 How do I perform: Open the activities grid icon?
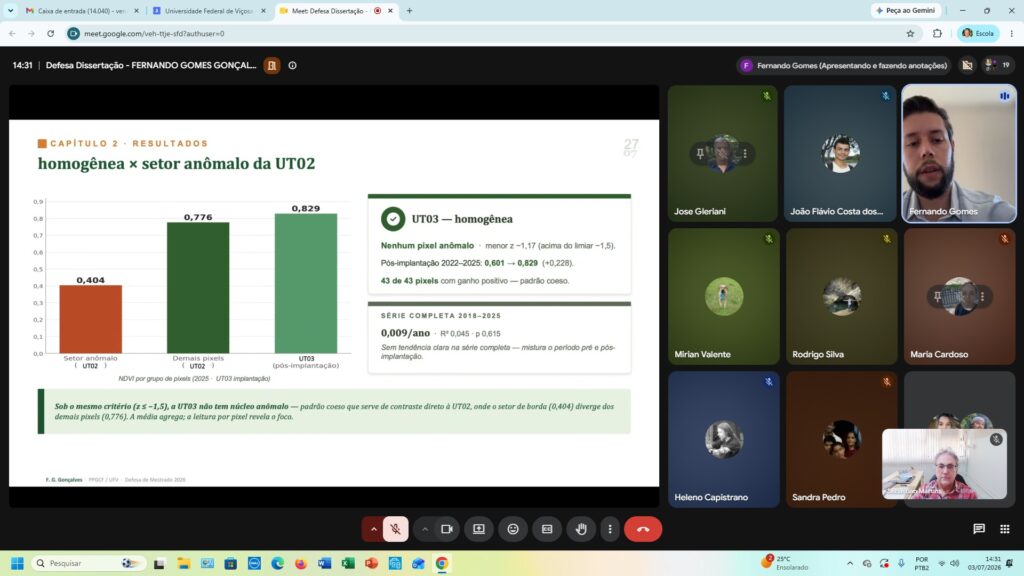[x=1004, y=529]
